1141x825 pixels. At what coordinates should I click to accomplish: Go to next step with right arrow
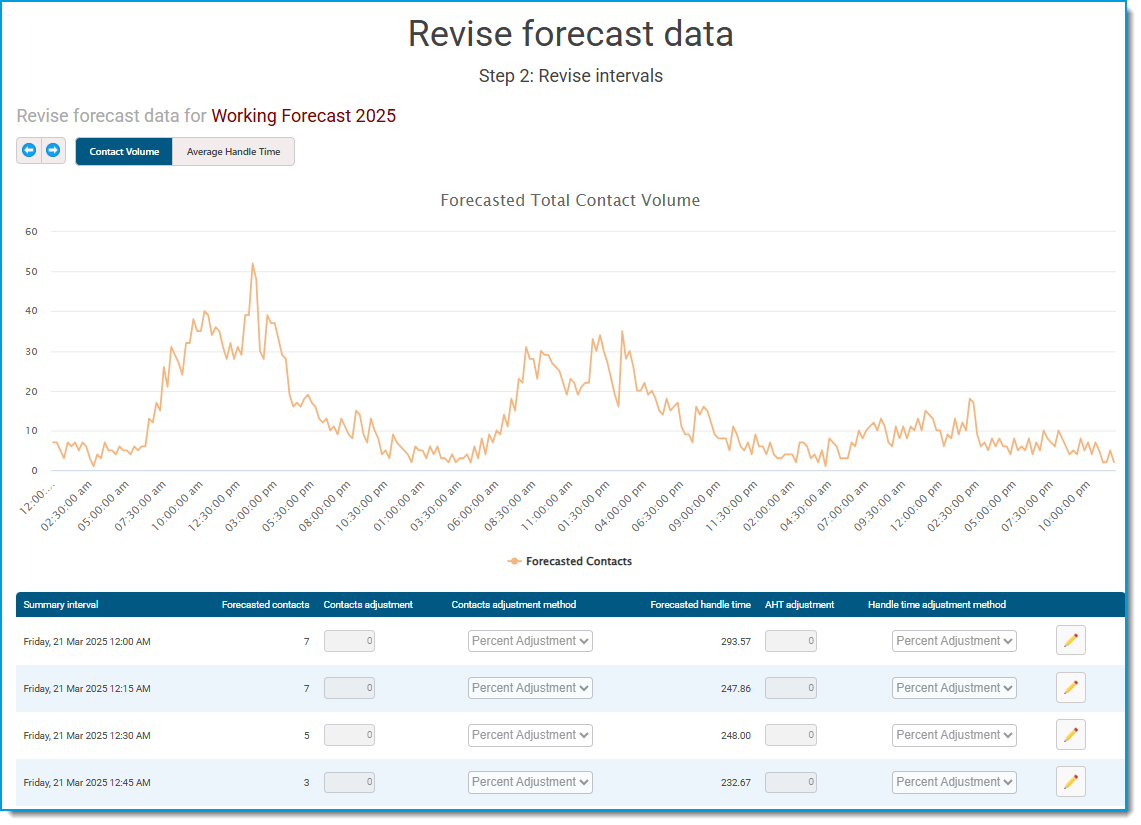pos(53,151)
